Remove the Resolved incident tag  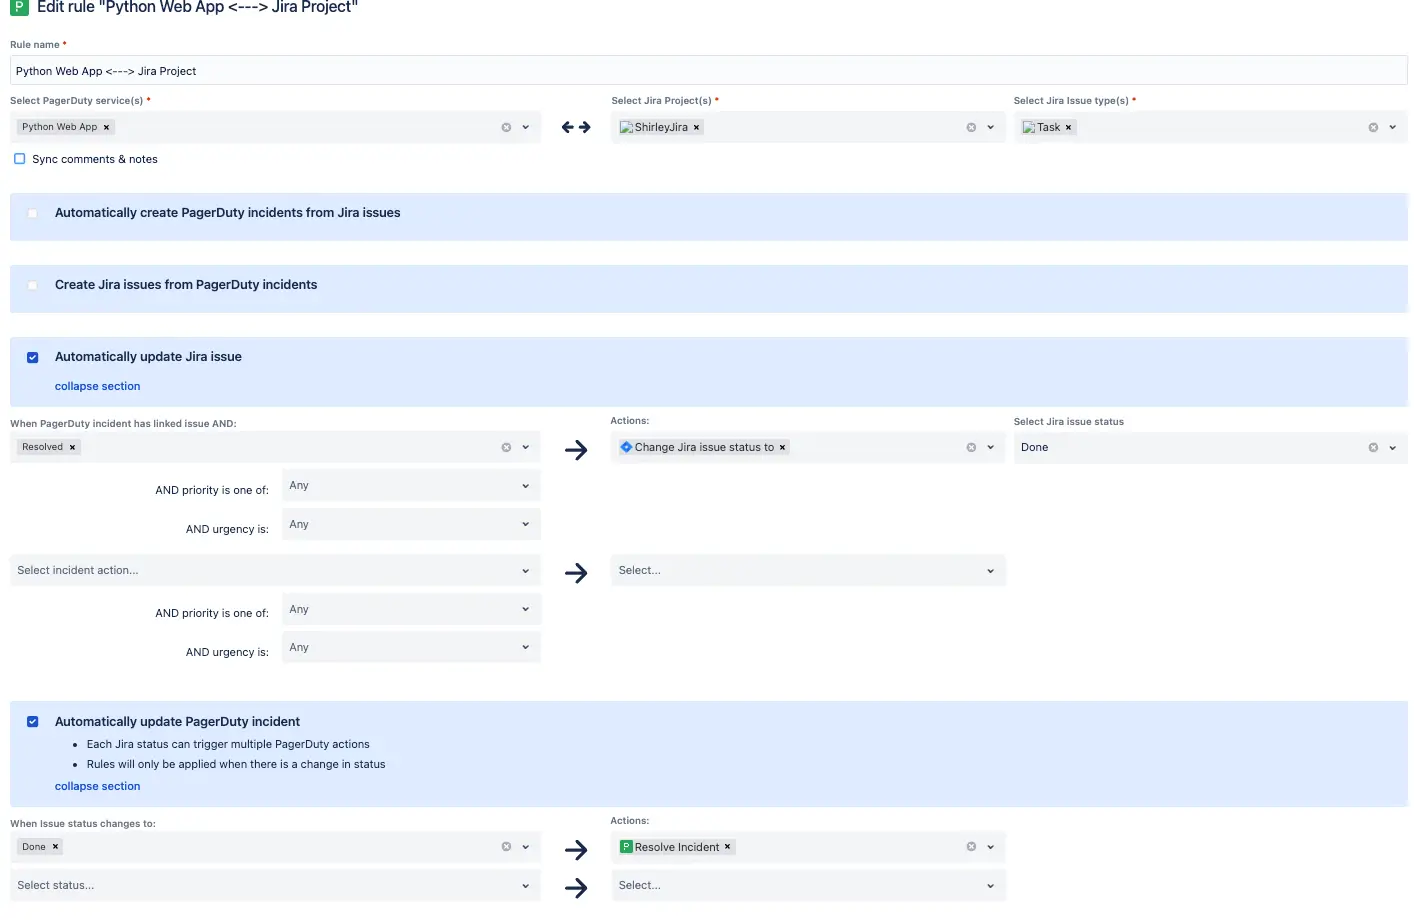click(72, 447)
